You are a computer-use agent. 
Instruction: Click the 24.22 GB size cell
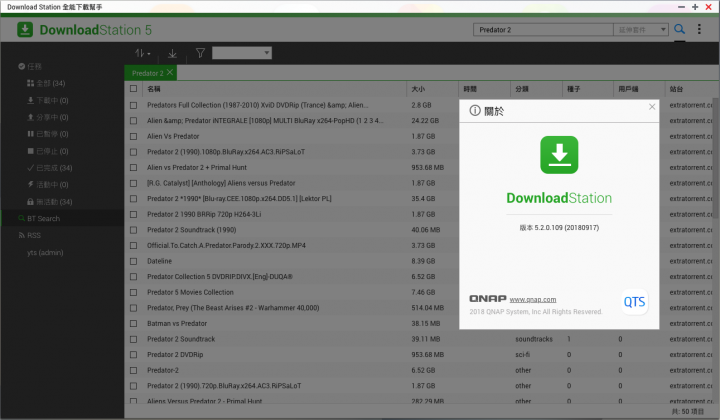coord(425,120)
